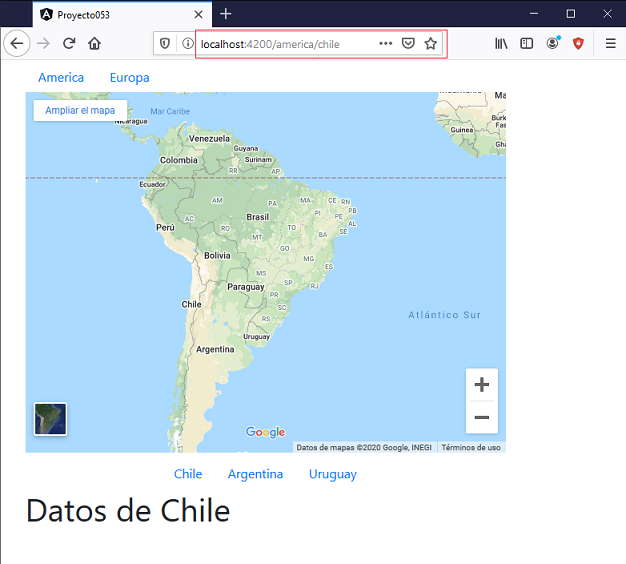Navigate to Chile link below map
This screenshot has width=626, height=564.
pyautogui.click(x=188, y=474)
